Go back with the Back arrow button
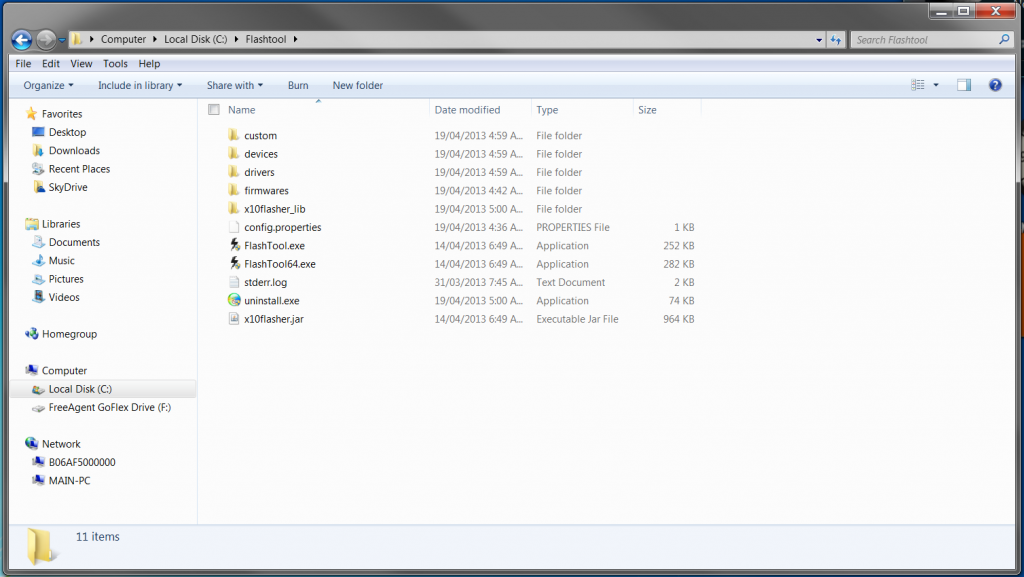 point(22,40)
